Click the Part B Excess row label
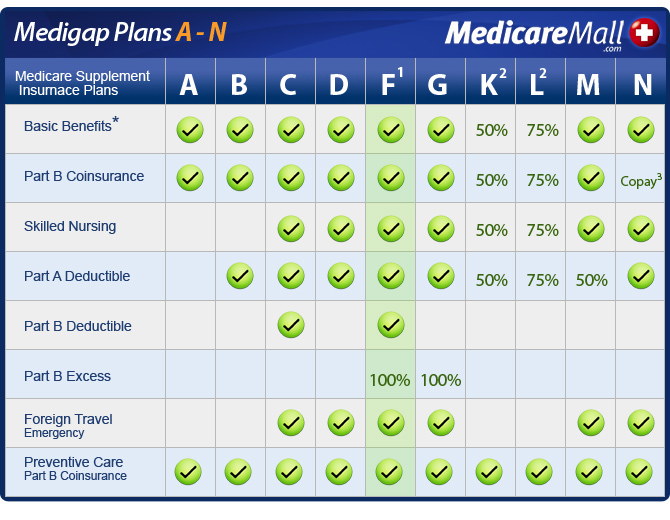 point(67,376)
